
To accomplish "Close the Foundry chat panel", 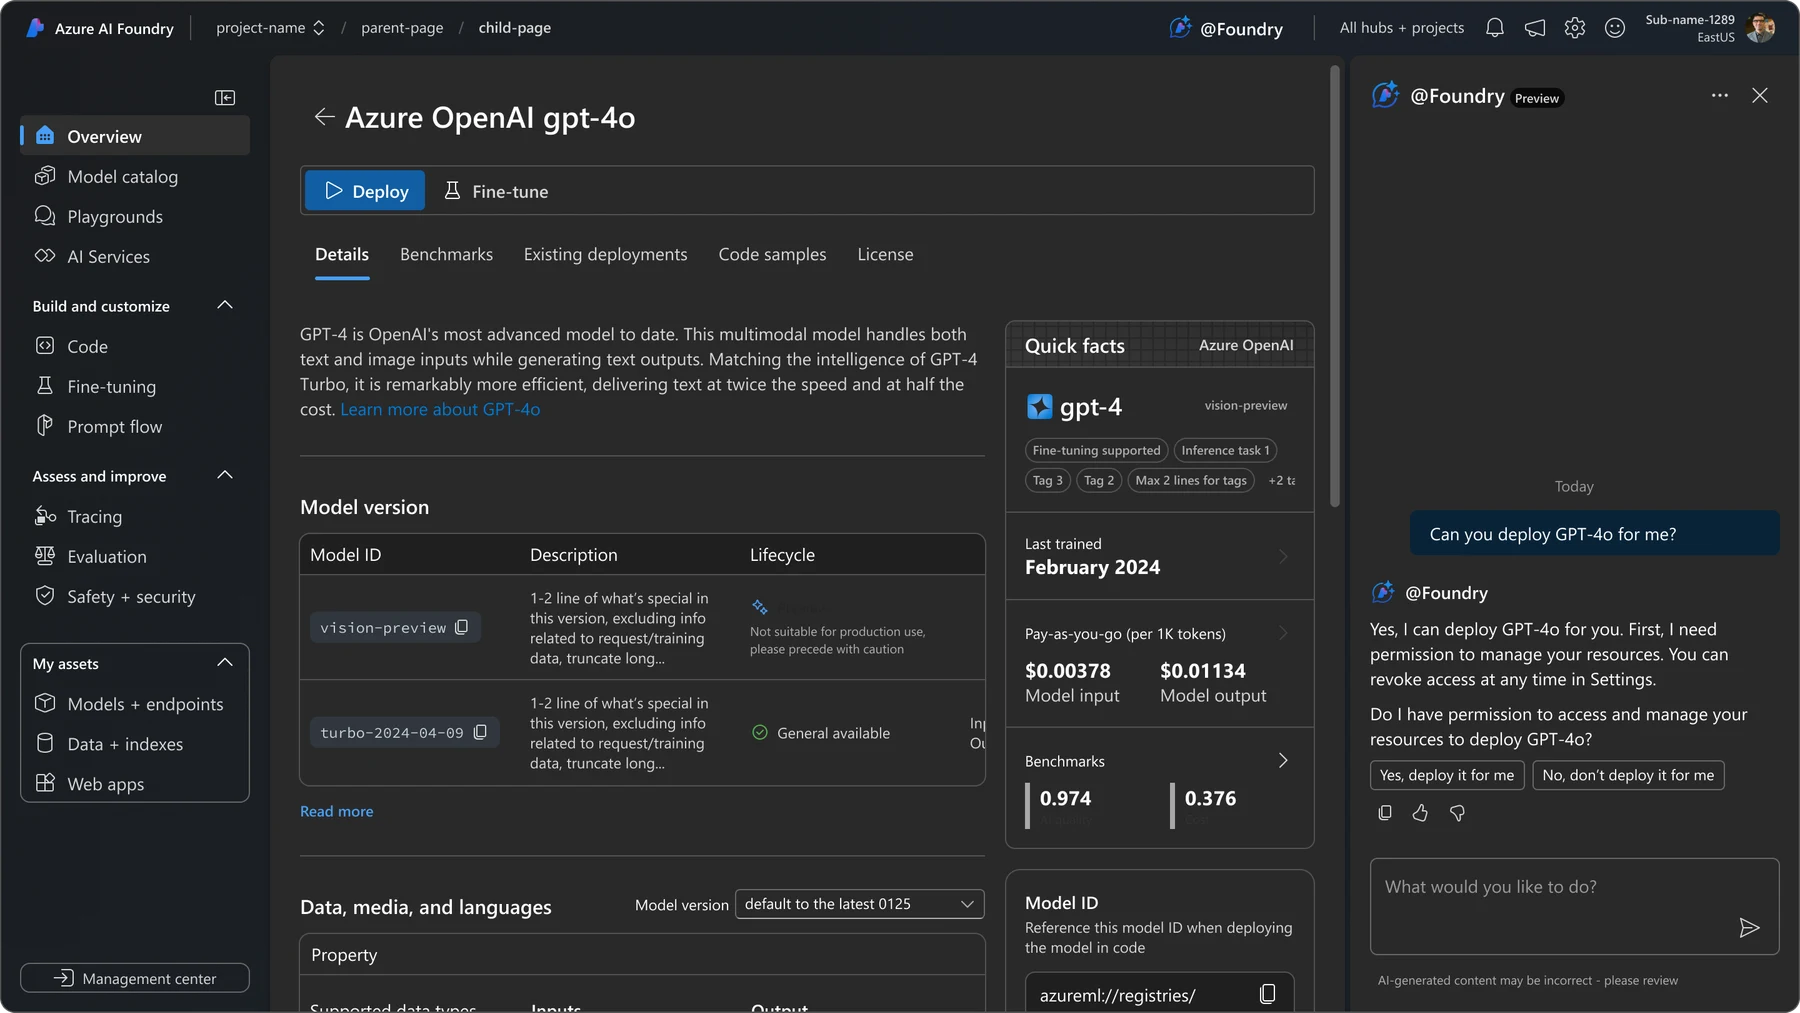I will coord(1760,95).
